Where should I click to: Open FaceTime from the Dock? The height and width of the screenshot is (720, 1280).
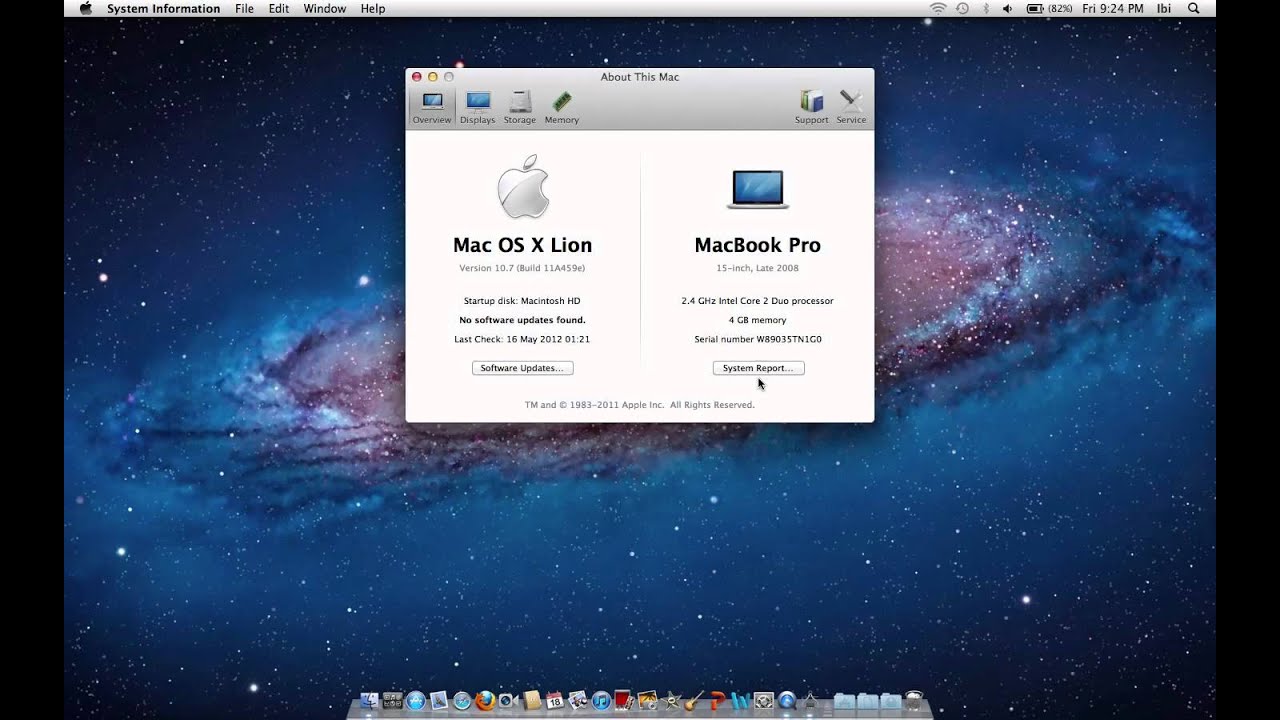point(508,701)
